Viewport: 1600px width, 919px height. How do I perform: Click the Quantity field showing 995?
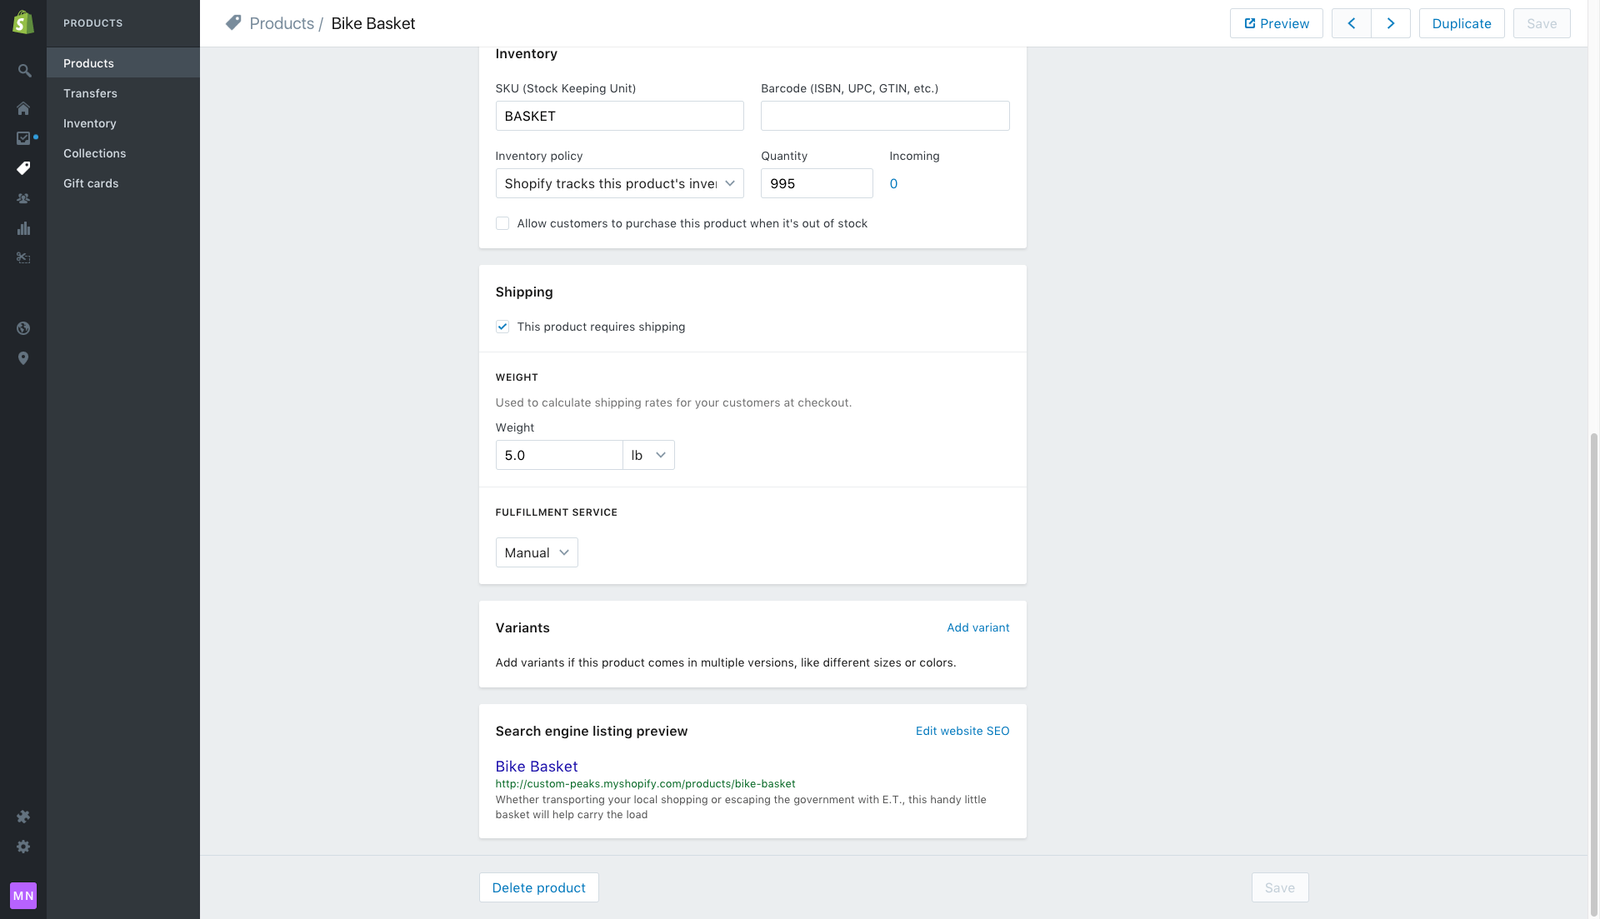817,183
